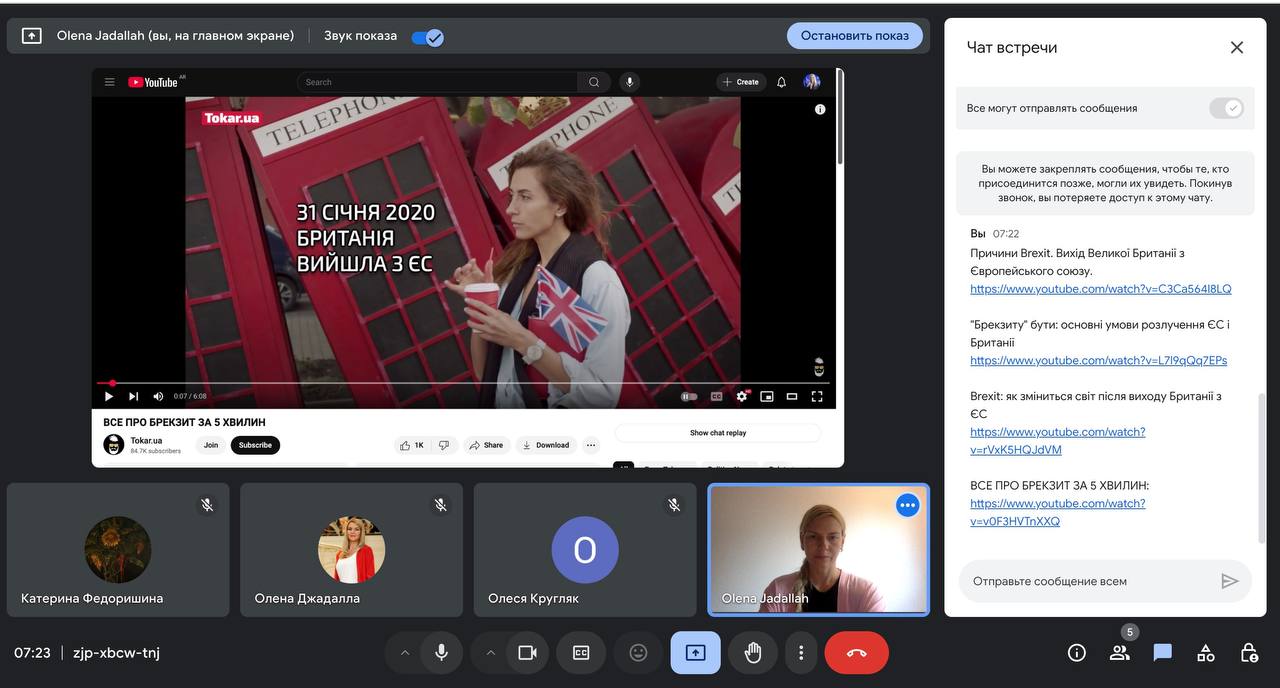1280x688 pixels.
Task: Select Олена Джадалла participant tile
Action: point(352,550)
